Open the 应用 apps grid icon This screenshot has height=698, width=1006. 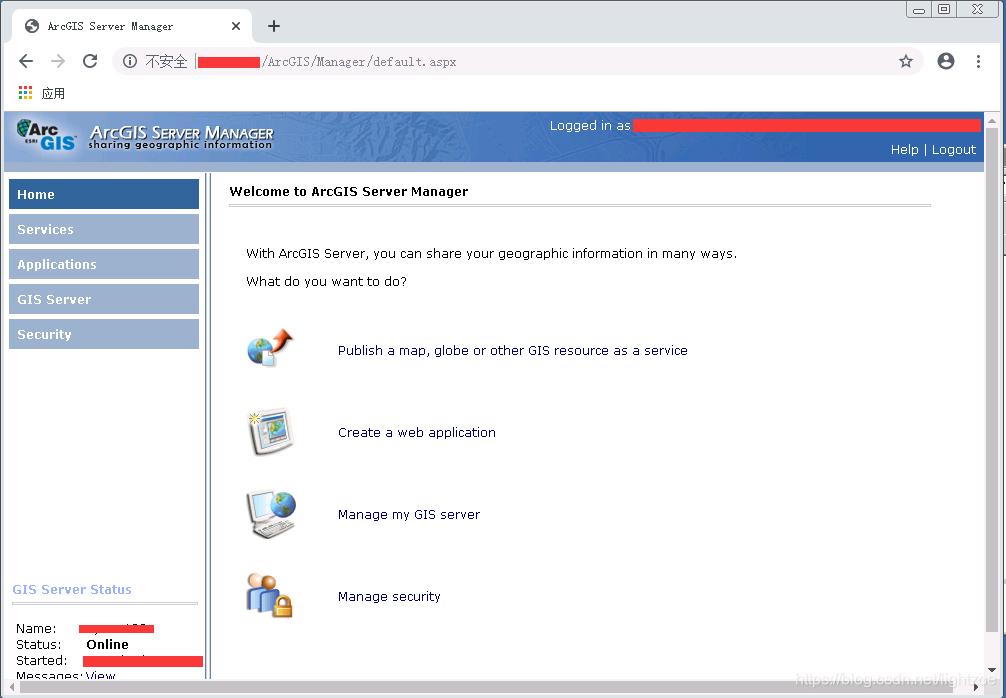coord(25,93)
